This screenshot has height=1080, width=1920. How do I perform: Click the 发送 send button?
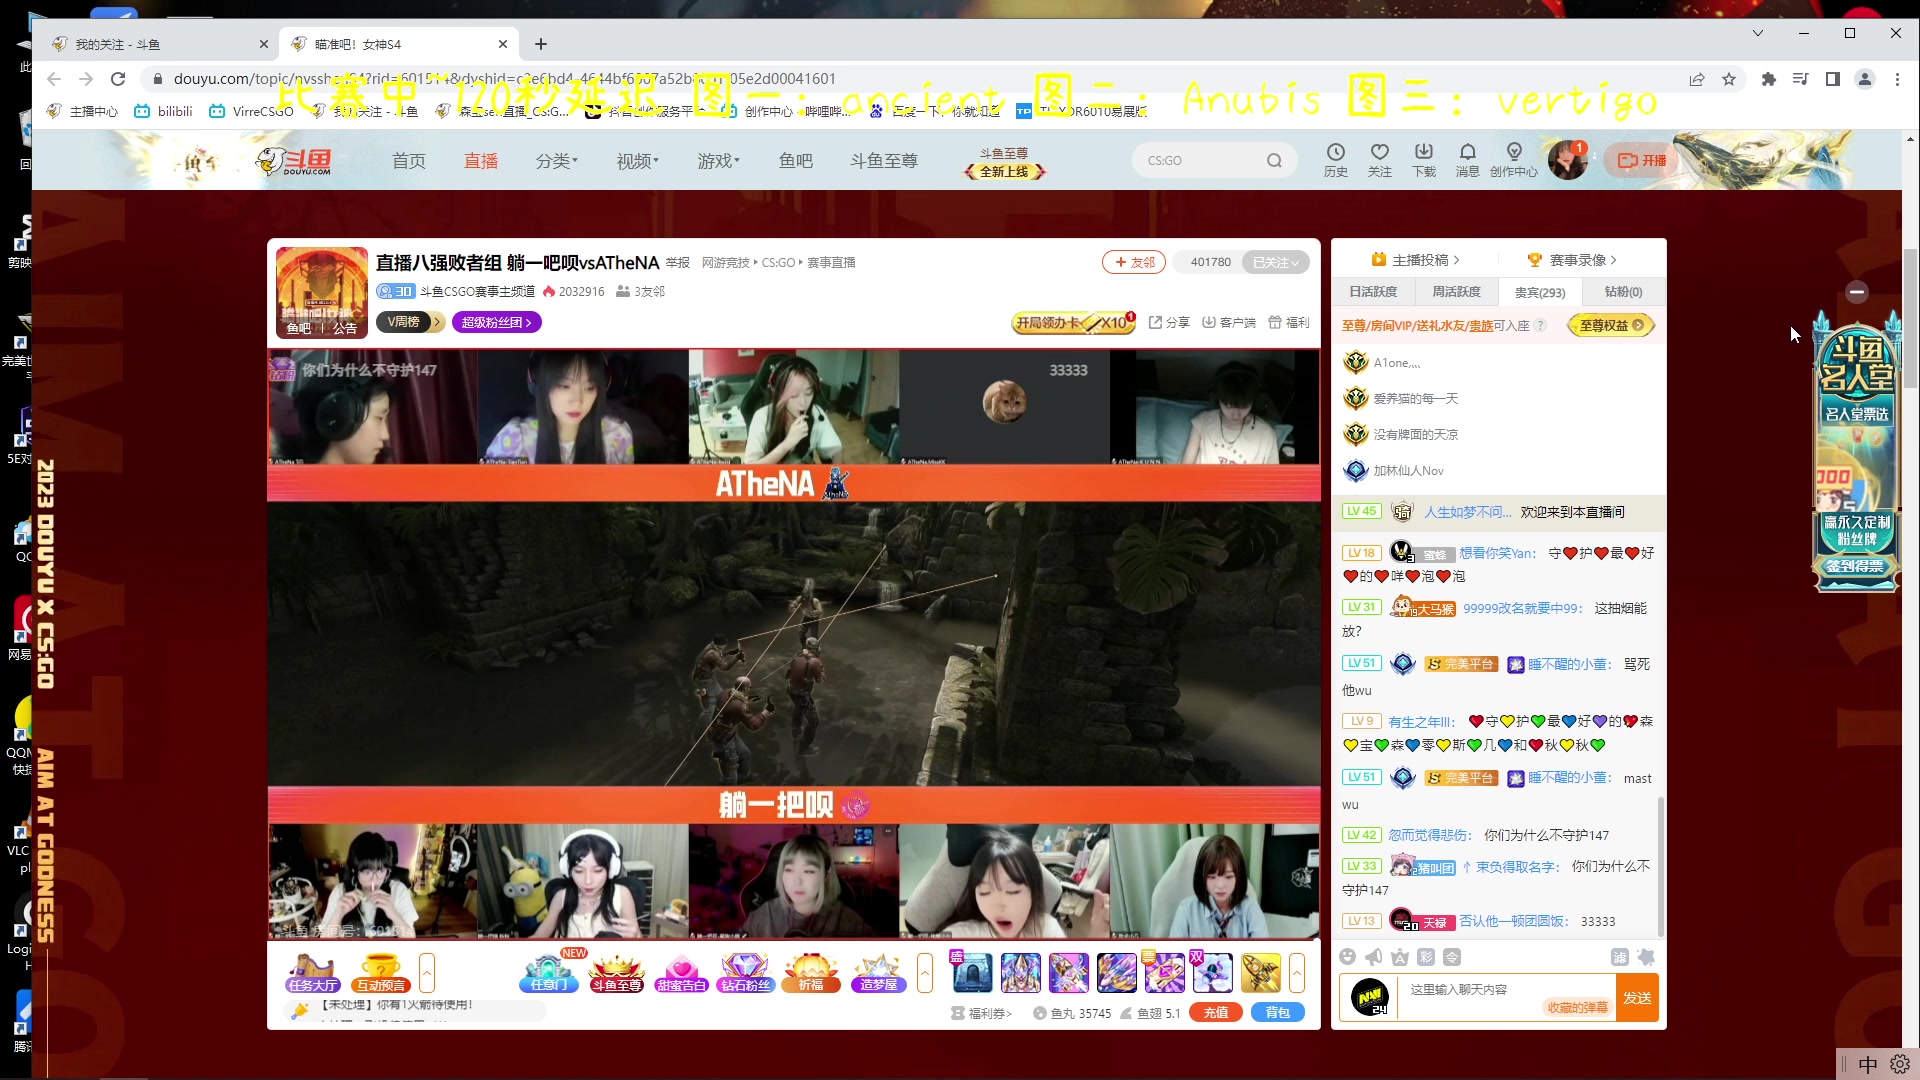coord(1637,998)
